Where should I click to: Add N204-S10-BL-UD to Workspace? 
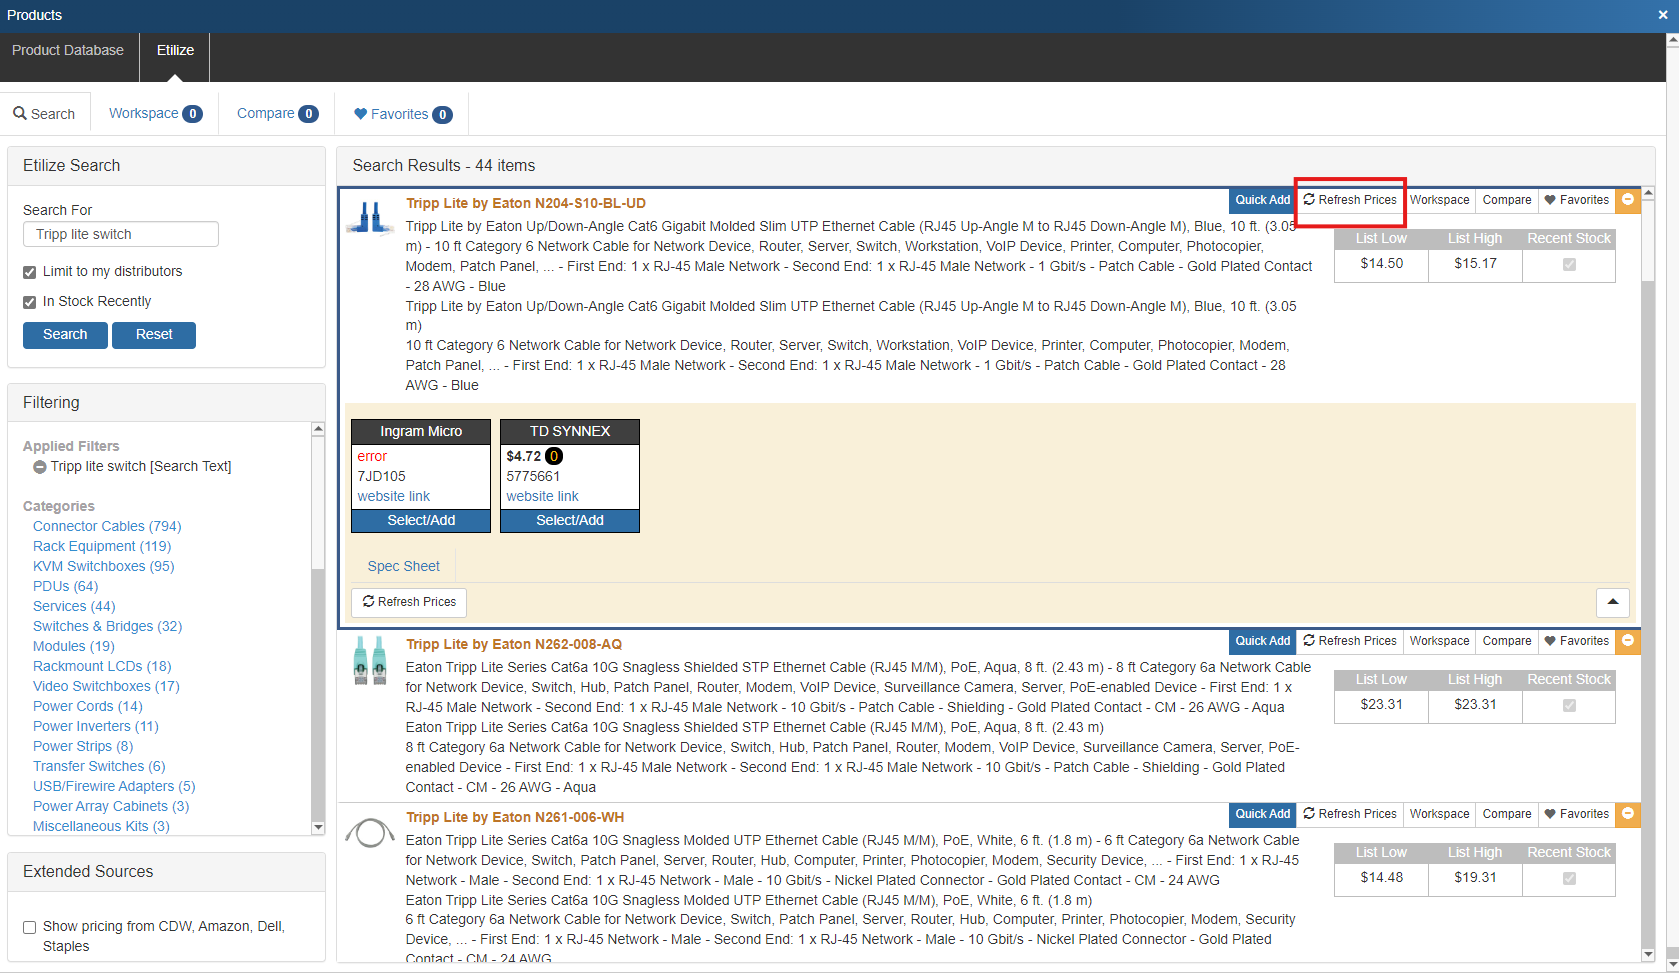pos(1440,200)
